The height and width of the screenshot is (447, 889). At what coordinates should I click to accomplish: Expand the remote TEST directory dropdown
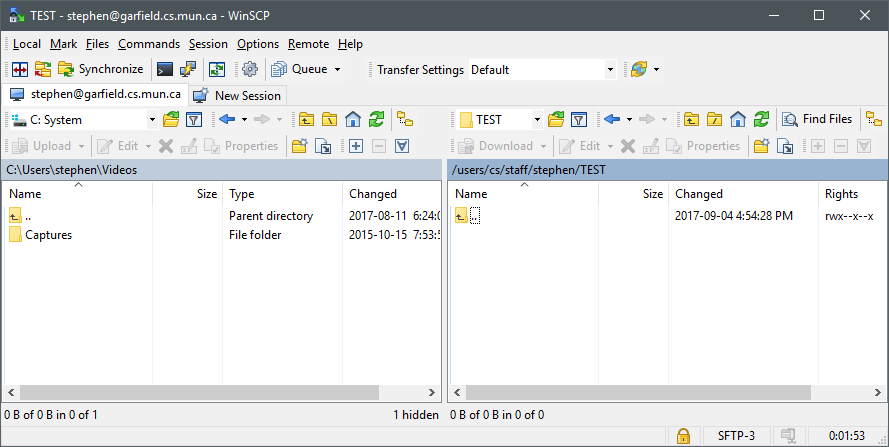point(537,119)
